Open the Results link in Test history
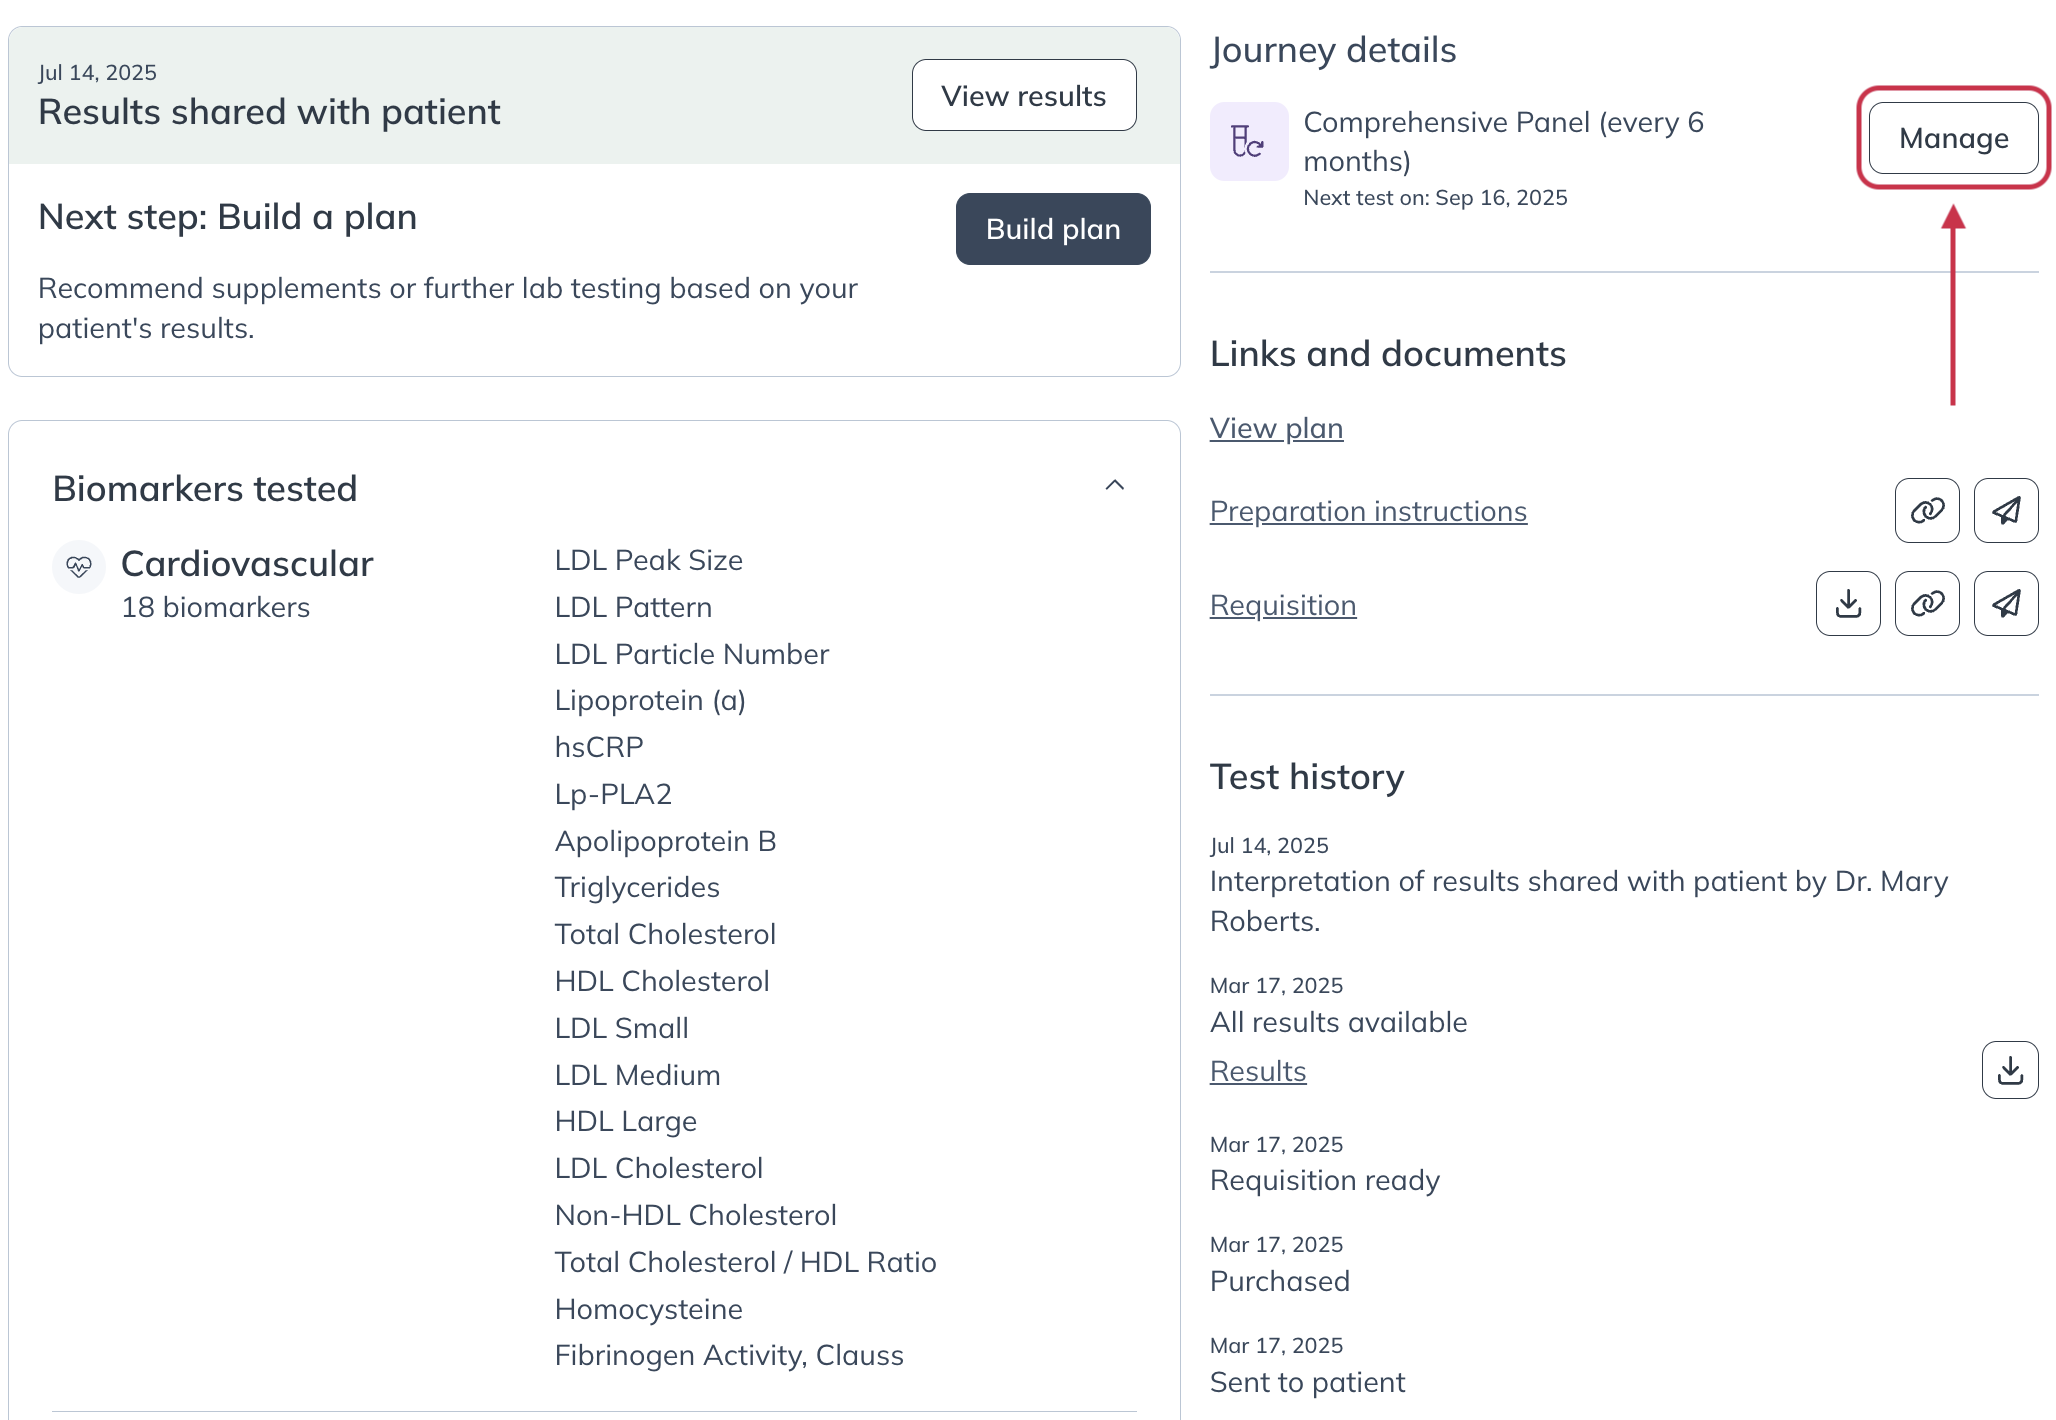The height and width of the screenshot is (1420, 2056). (x=1258, y=1071)
